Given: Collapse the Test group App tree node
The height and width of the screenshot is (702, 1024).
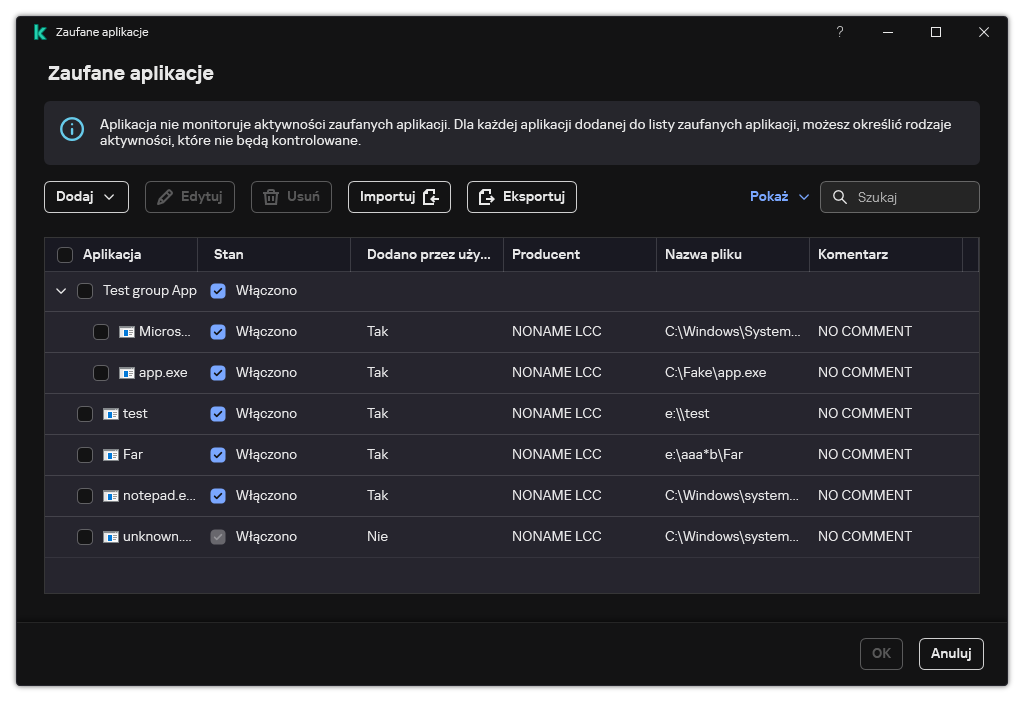Looking at the screenshot, I should 61,291.
